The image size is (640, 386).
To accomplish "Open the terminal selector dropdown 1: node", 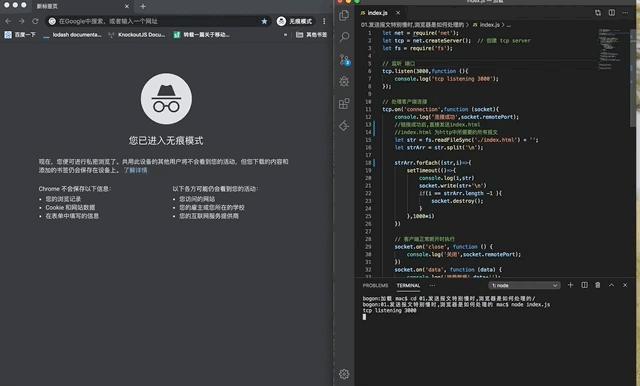I will 524,286.
